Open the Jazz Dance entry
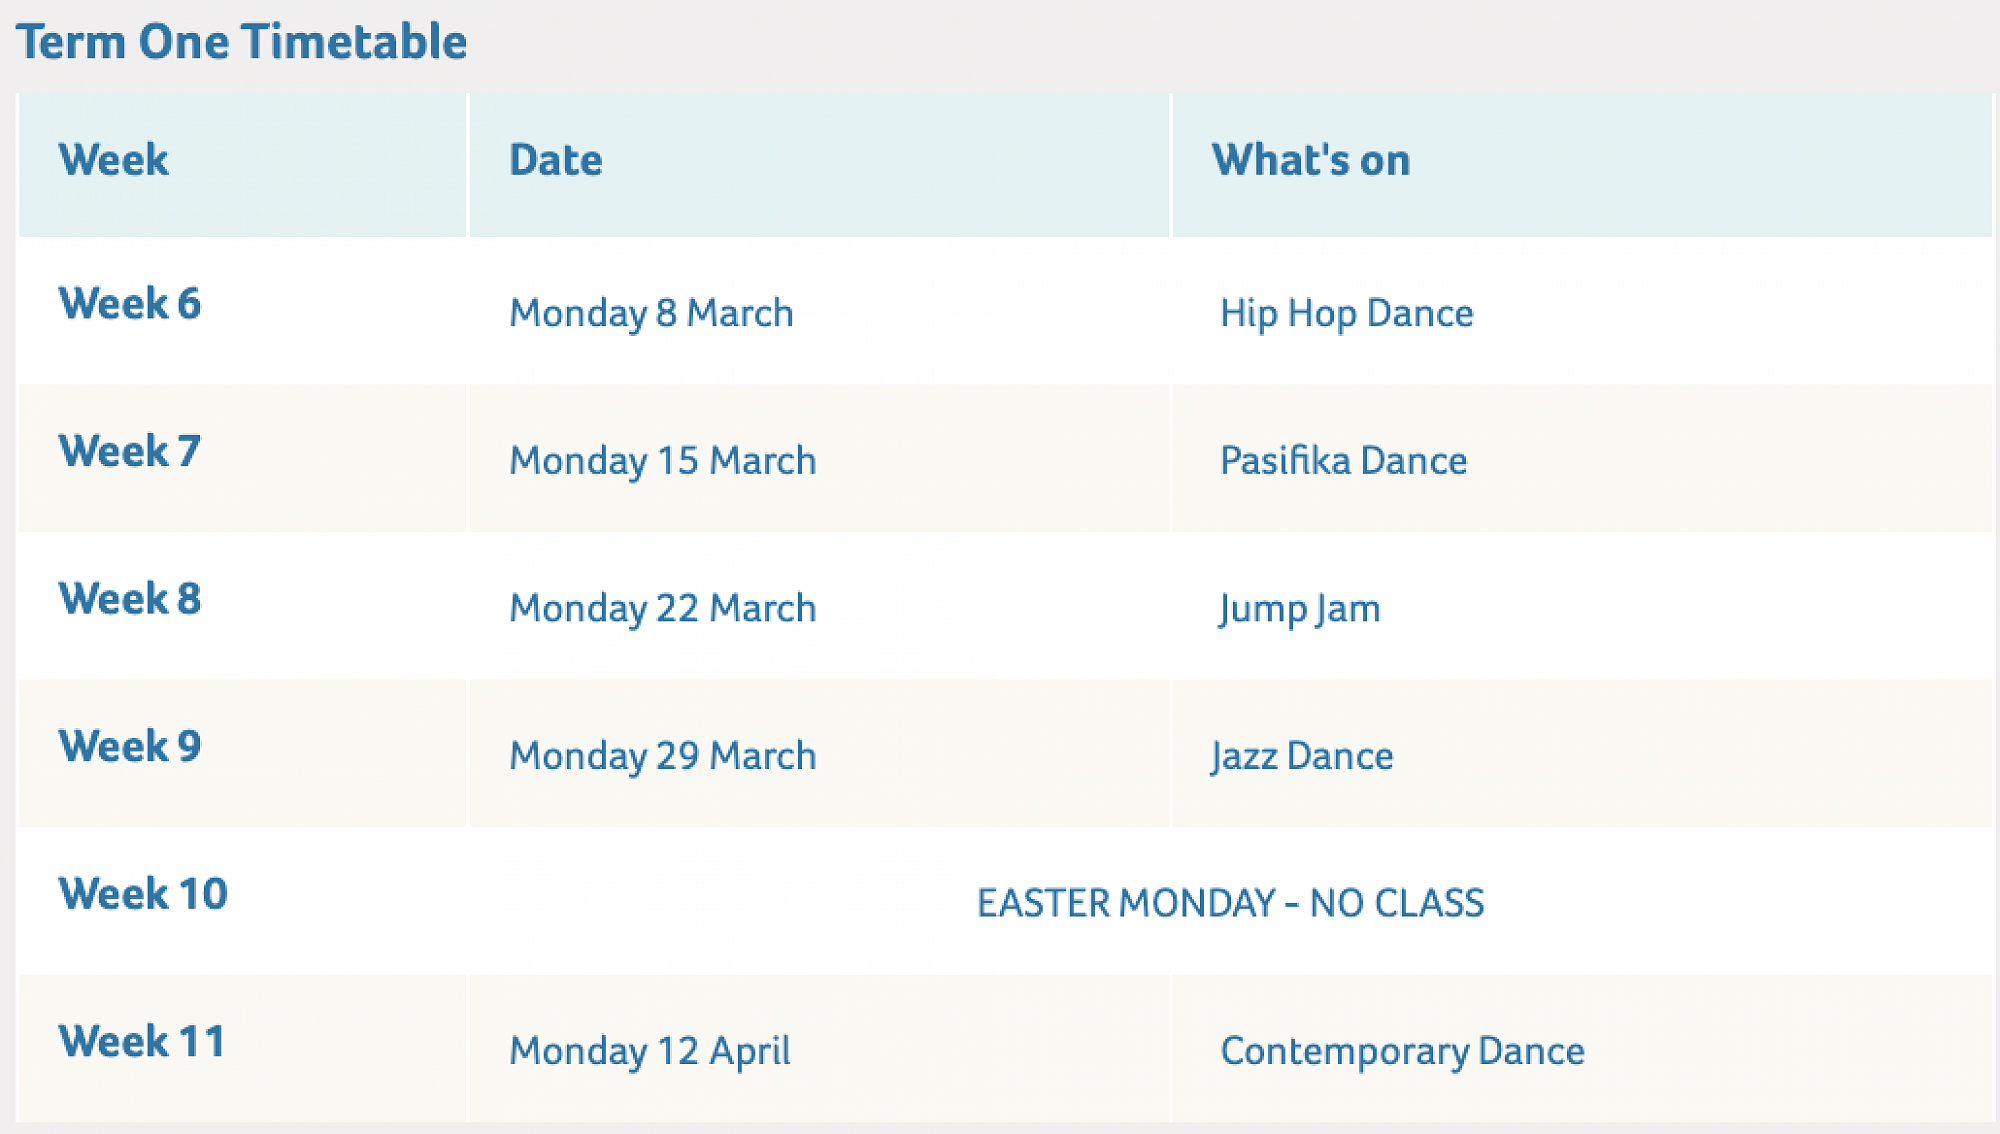The width and height of the screenshot is (2000, 1134). pyautogui.click(x=1302, y=756)
